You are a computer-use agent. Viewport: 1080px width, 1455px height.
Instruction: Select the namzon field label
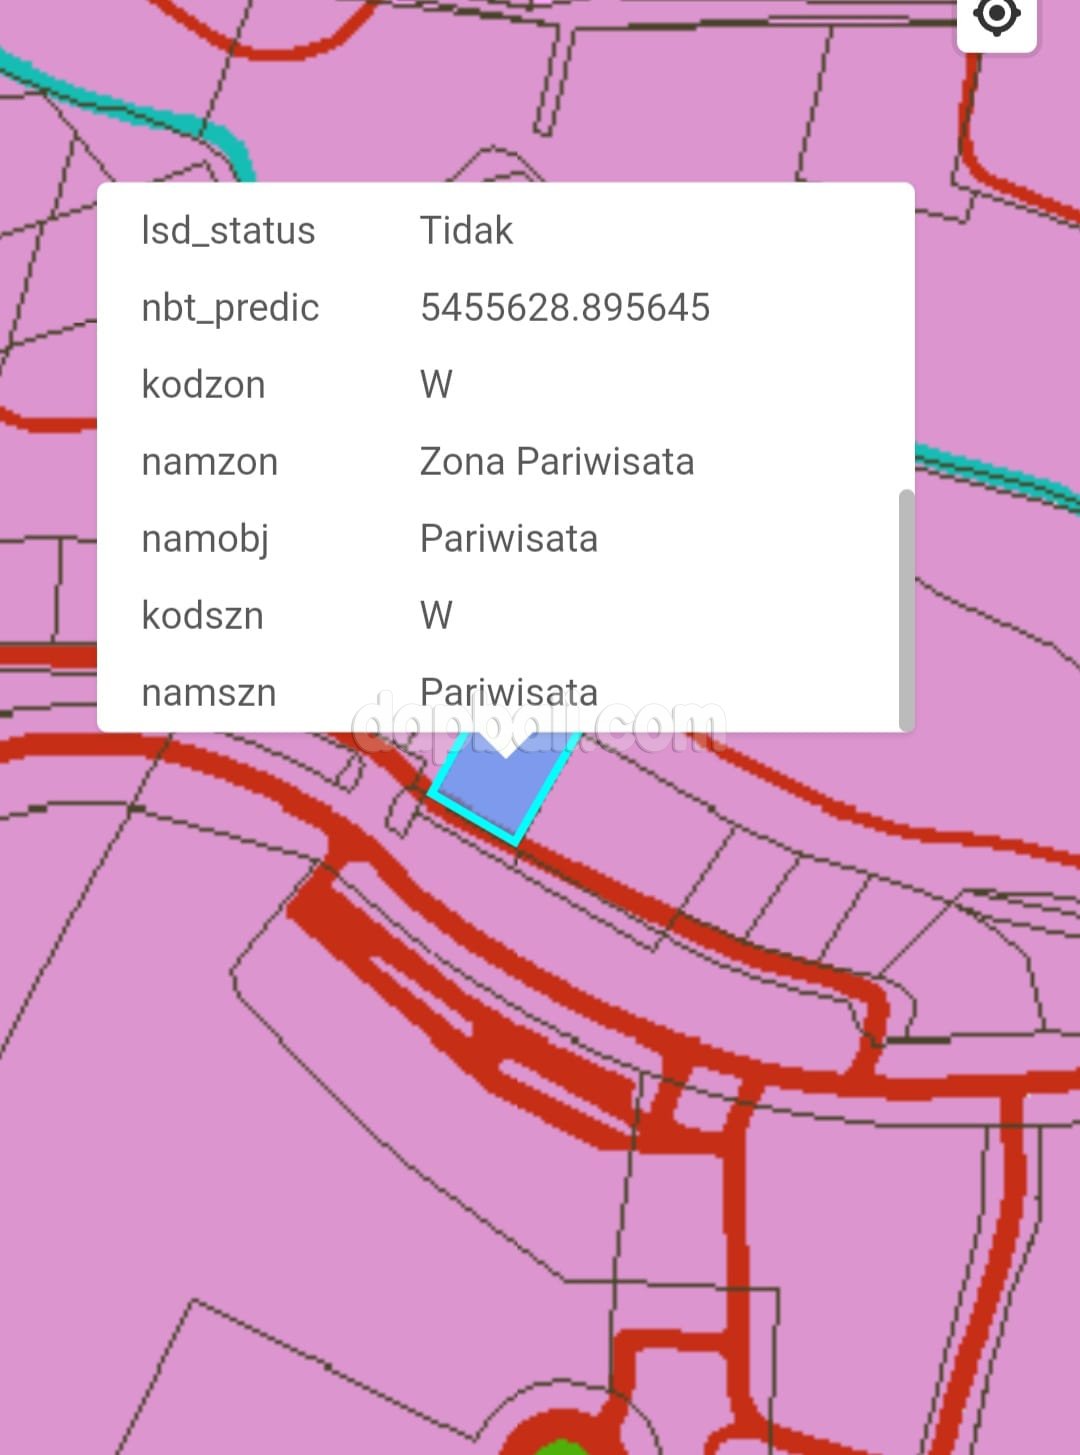tap(209, 462)
